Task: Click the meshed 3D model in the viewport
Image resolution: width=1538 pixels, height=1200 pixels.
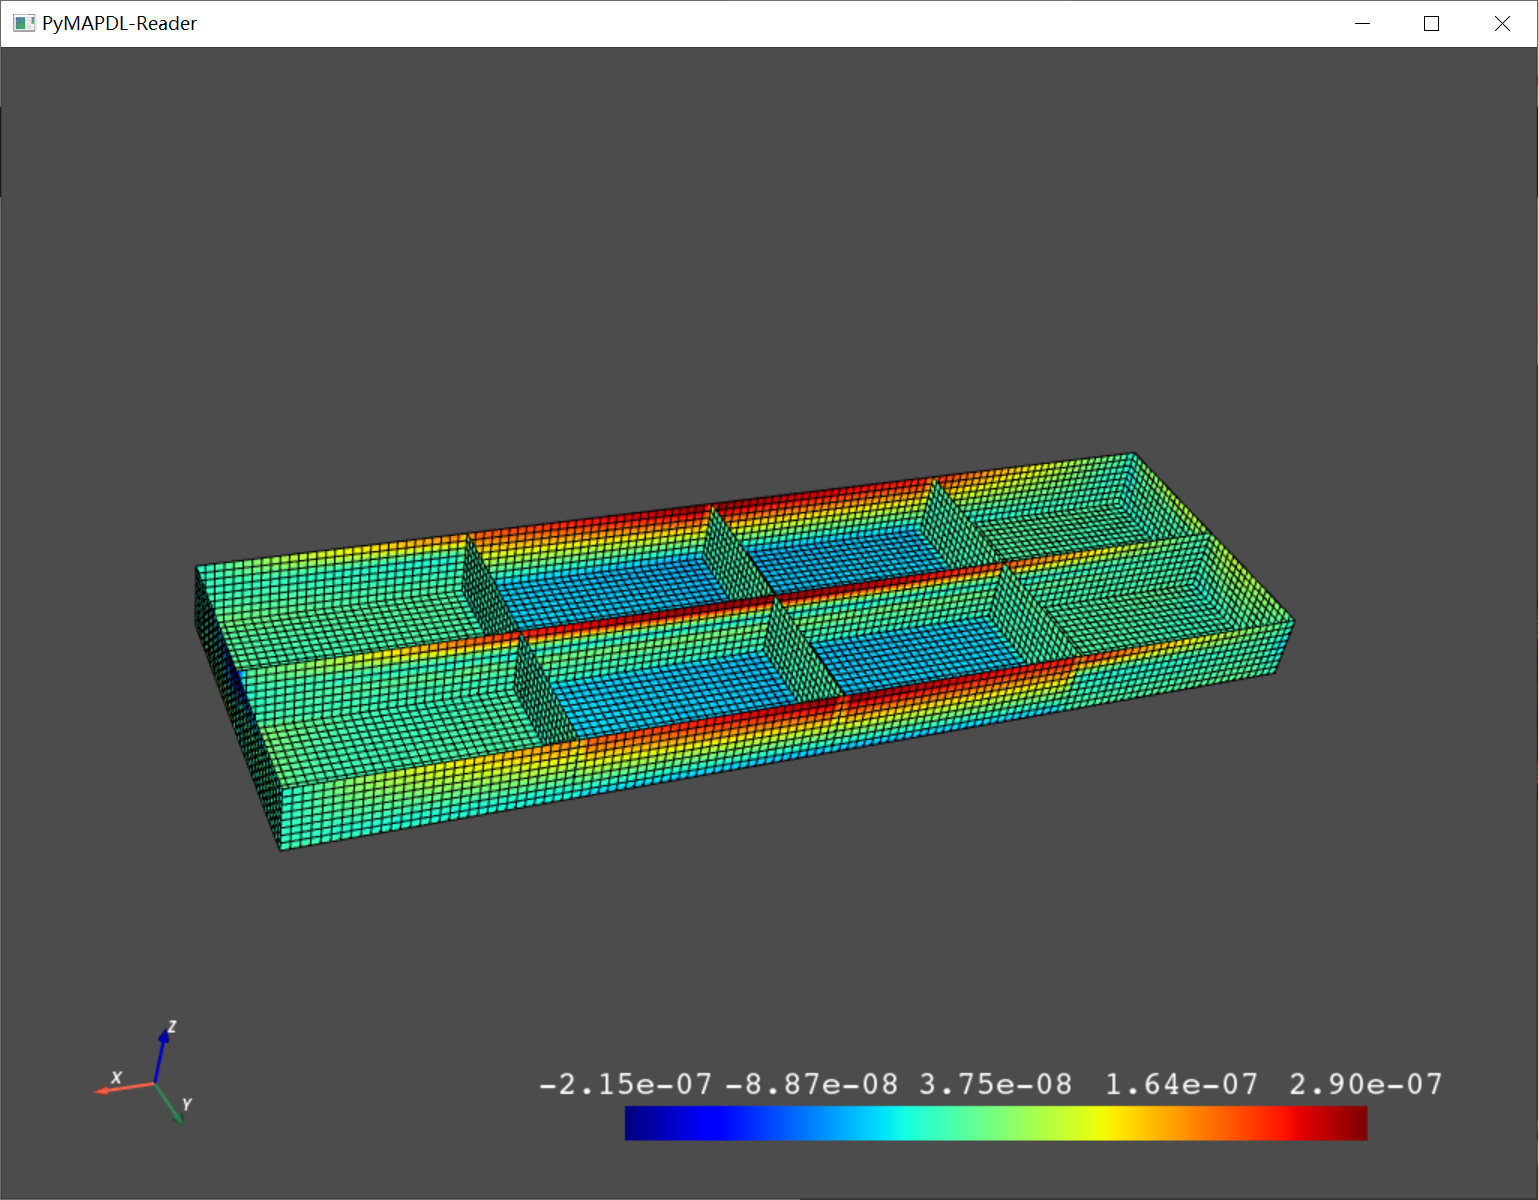Action: point(744,651)
